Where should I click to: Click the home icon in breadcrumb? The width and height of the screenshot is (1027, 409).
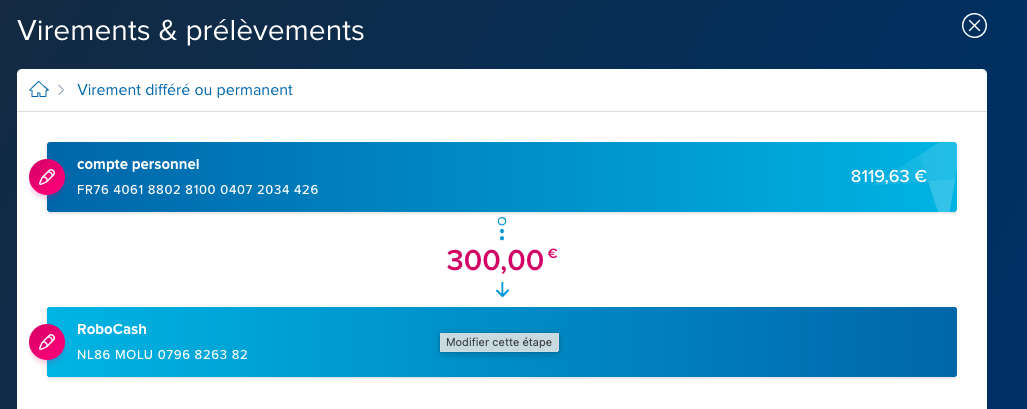point(39,90)
